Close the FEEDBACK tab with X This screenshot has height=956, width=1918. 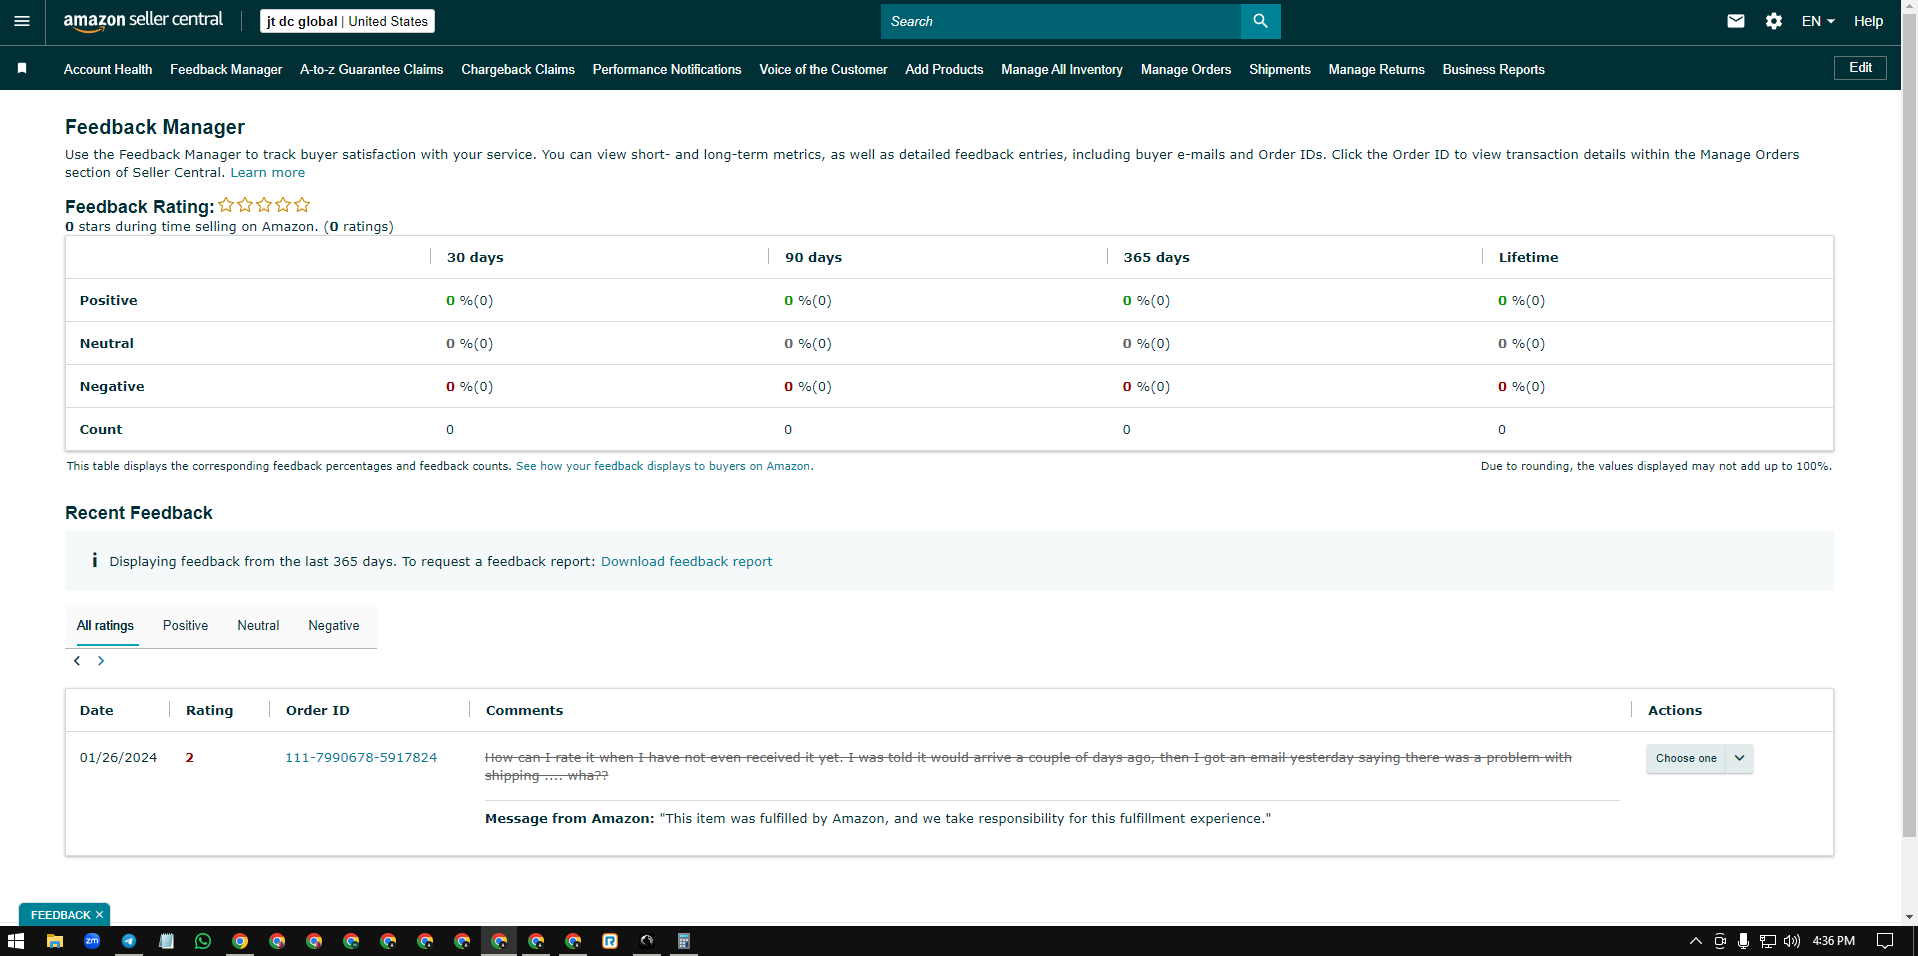(x=99, y=915)
